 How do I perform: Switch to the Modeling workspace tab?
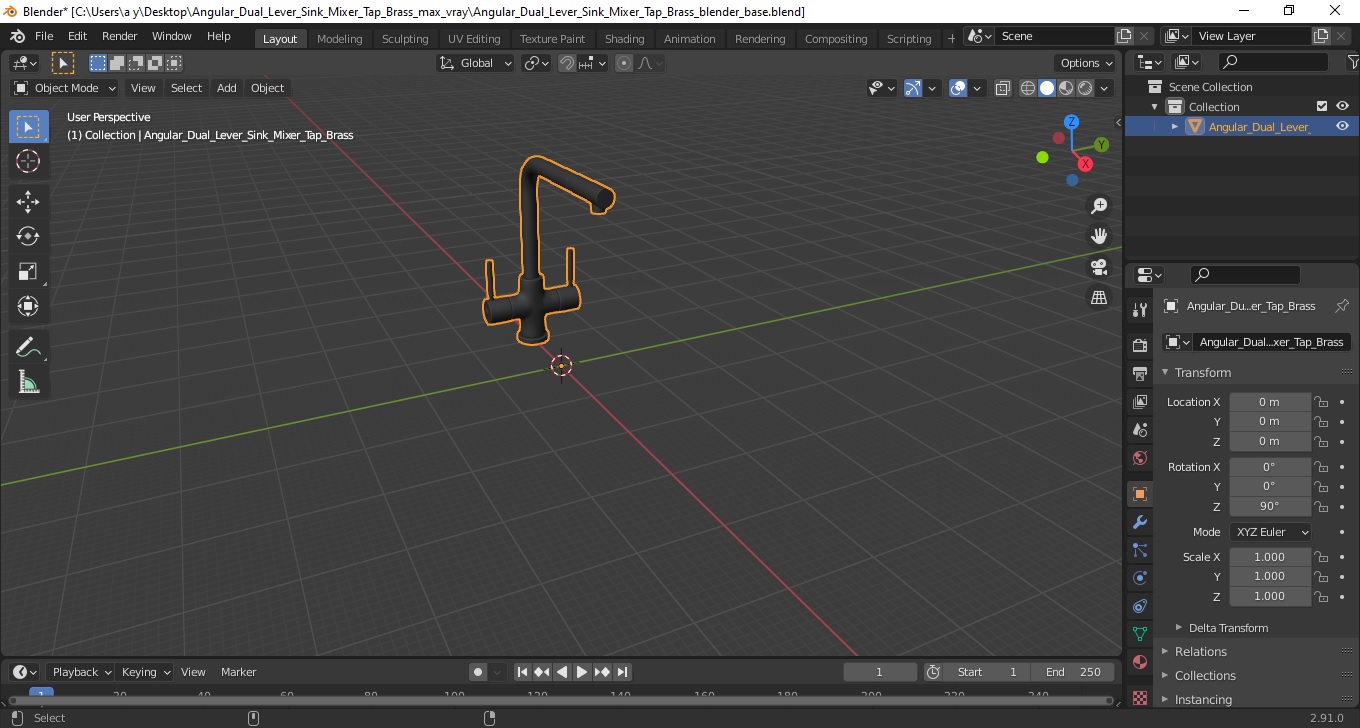point(339,38)
